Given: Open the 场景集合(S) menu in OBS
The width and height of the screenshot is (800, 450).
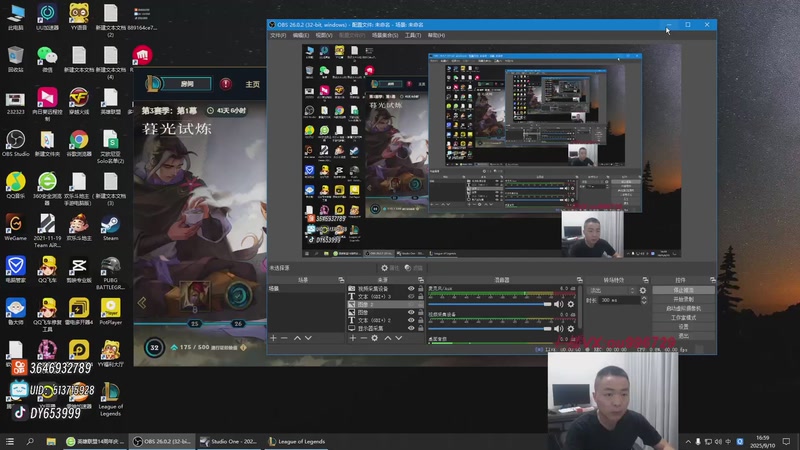Looking at the screenshot, I should (x=385, y=35).
